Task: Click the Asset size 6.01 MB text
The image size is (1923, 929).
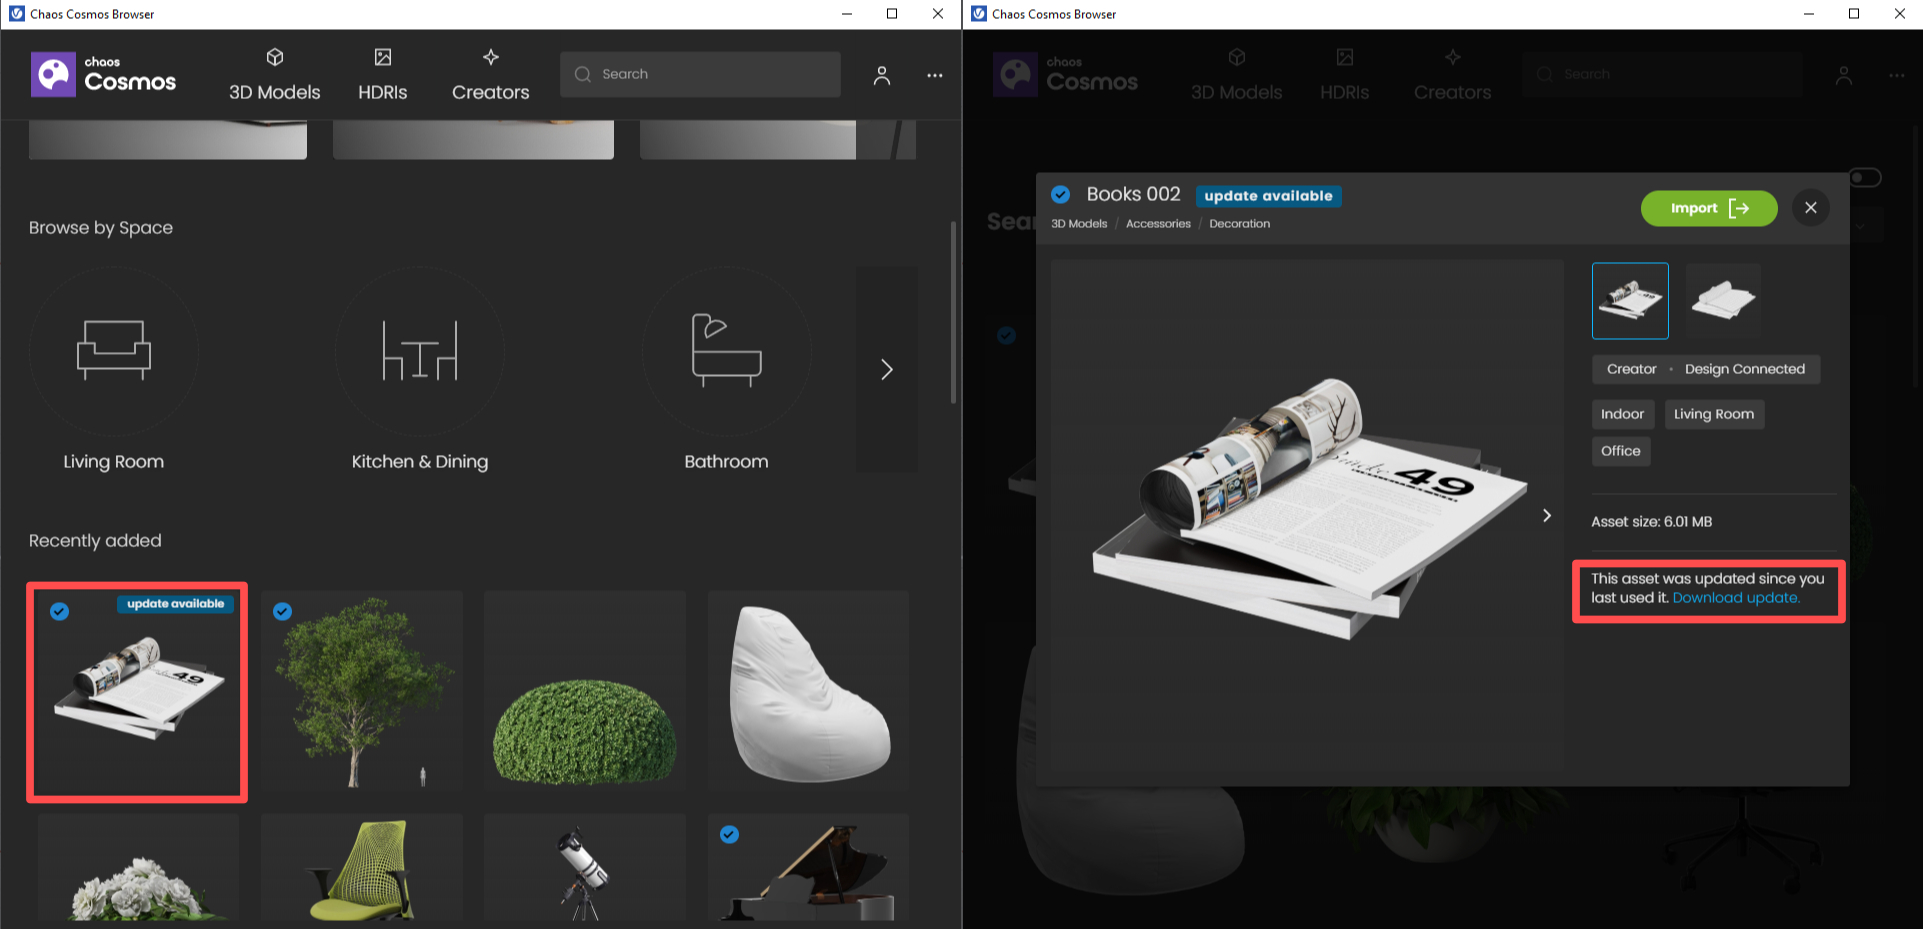Action: click(1652, 522)
